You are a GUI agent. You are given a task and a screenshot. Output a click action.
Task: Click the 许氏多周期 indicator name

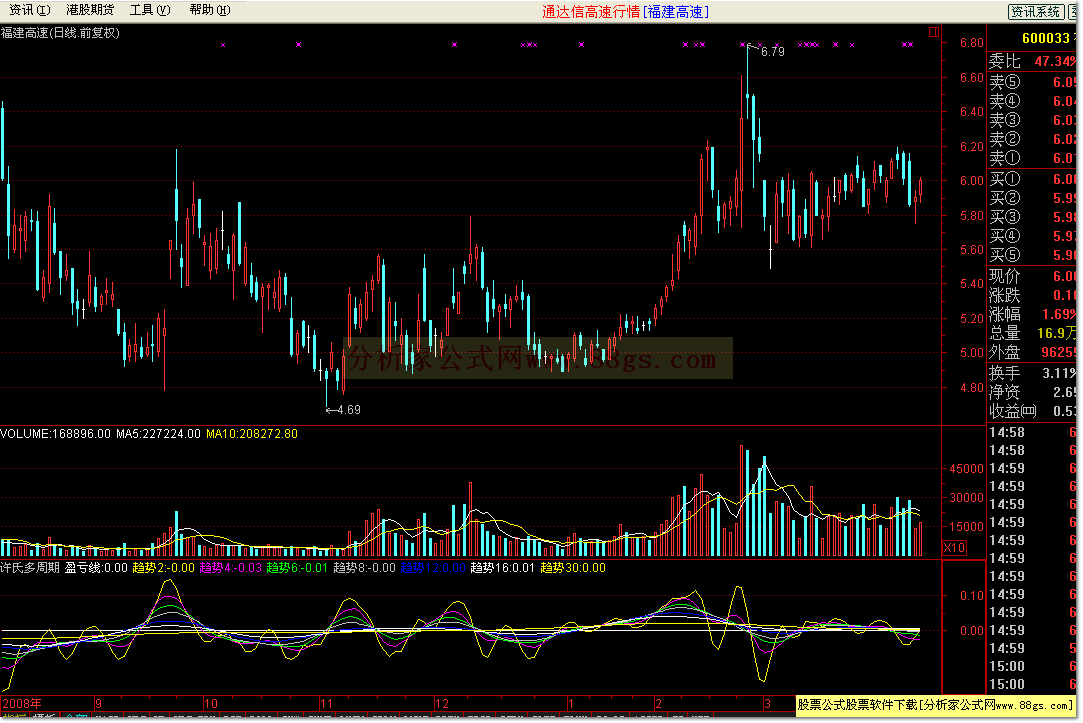click(x=30, y=568)
